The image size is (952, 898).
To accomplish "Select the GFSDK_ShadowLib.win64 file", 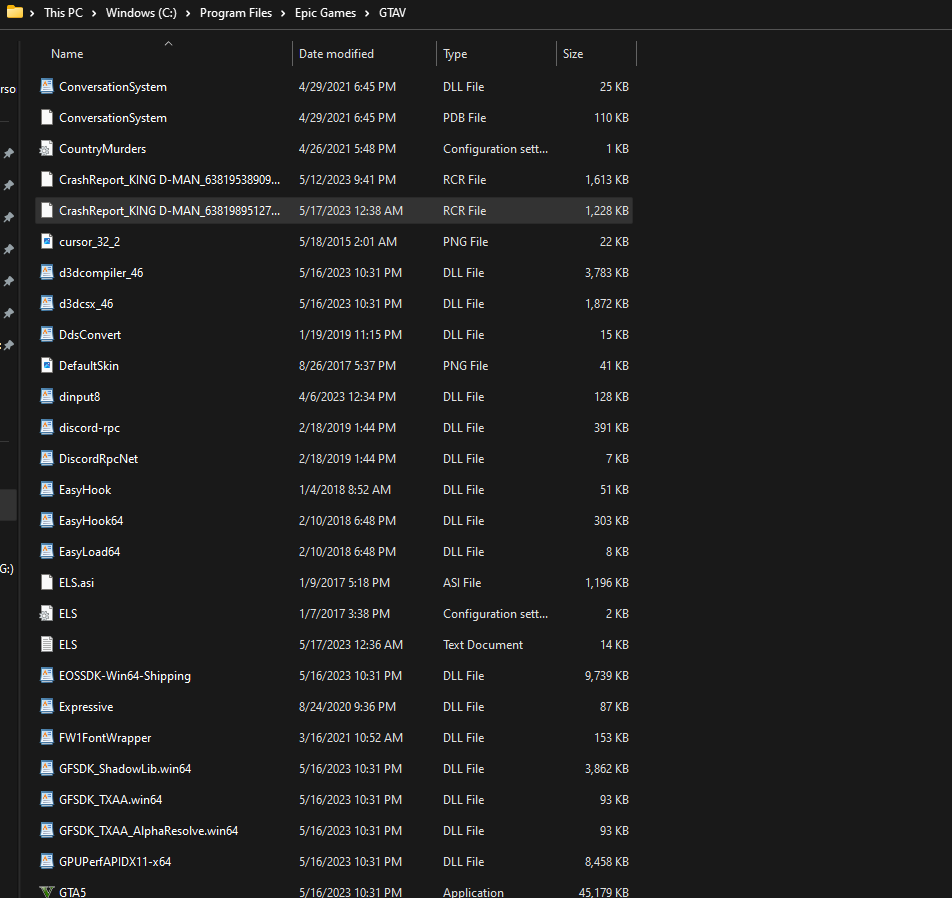I will click(x=124, y=769).
